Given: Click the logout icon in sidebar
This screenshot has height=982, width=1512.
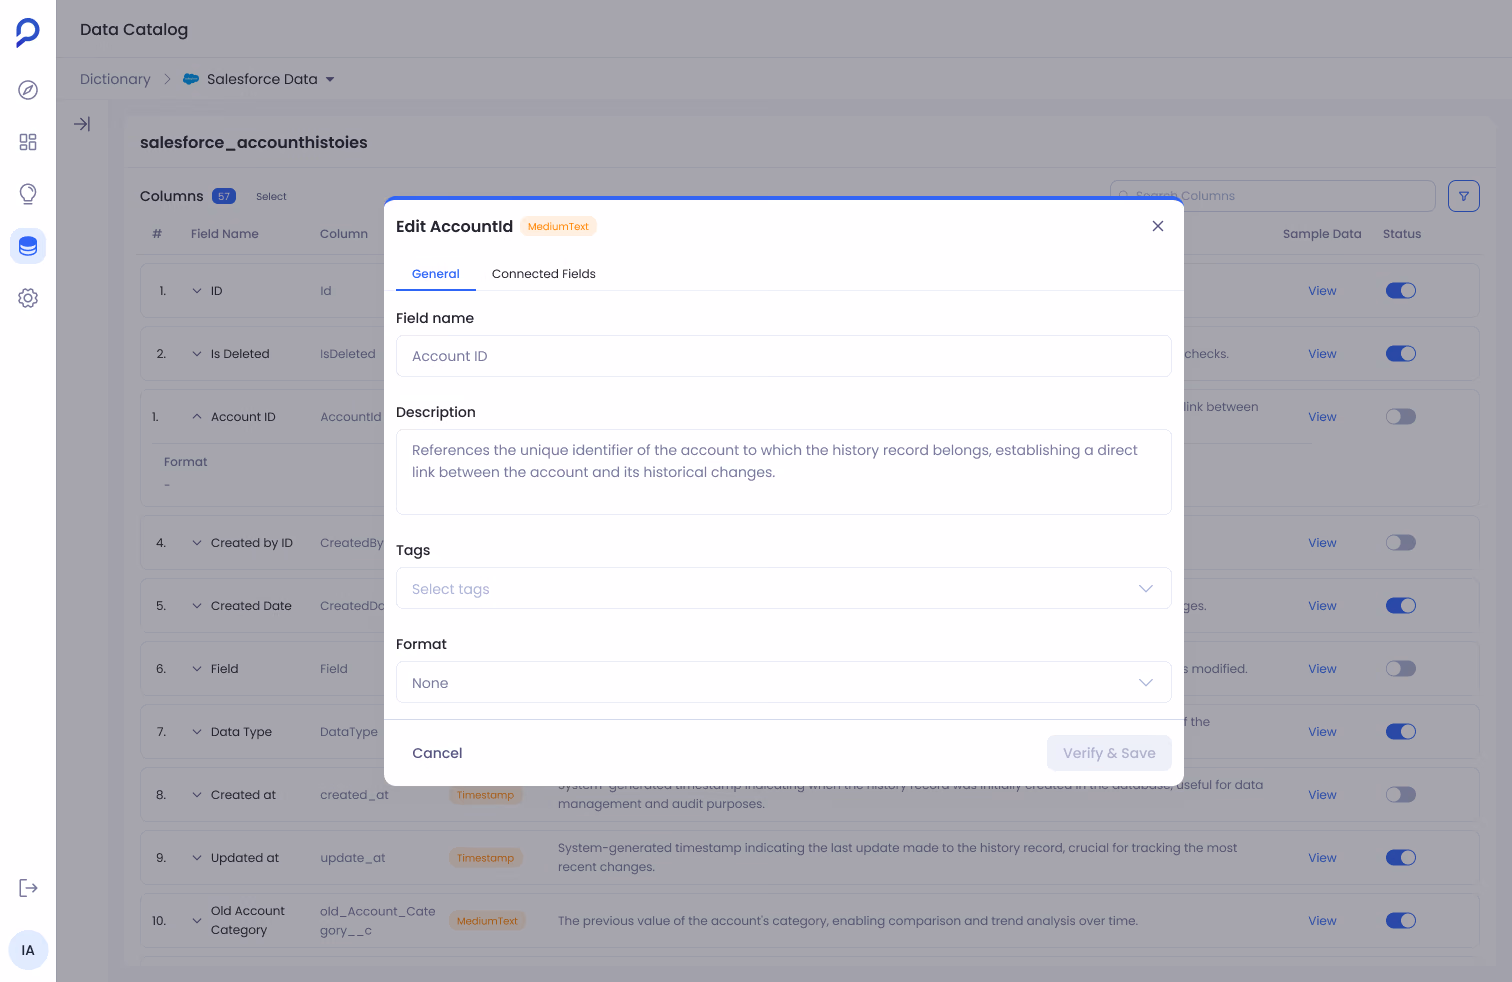Looking at the screenshot, I should 28,888.
